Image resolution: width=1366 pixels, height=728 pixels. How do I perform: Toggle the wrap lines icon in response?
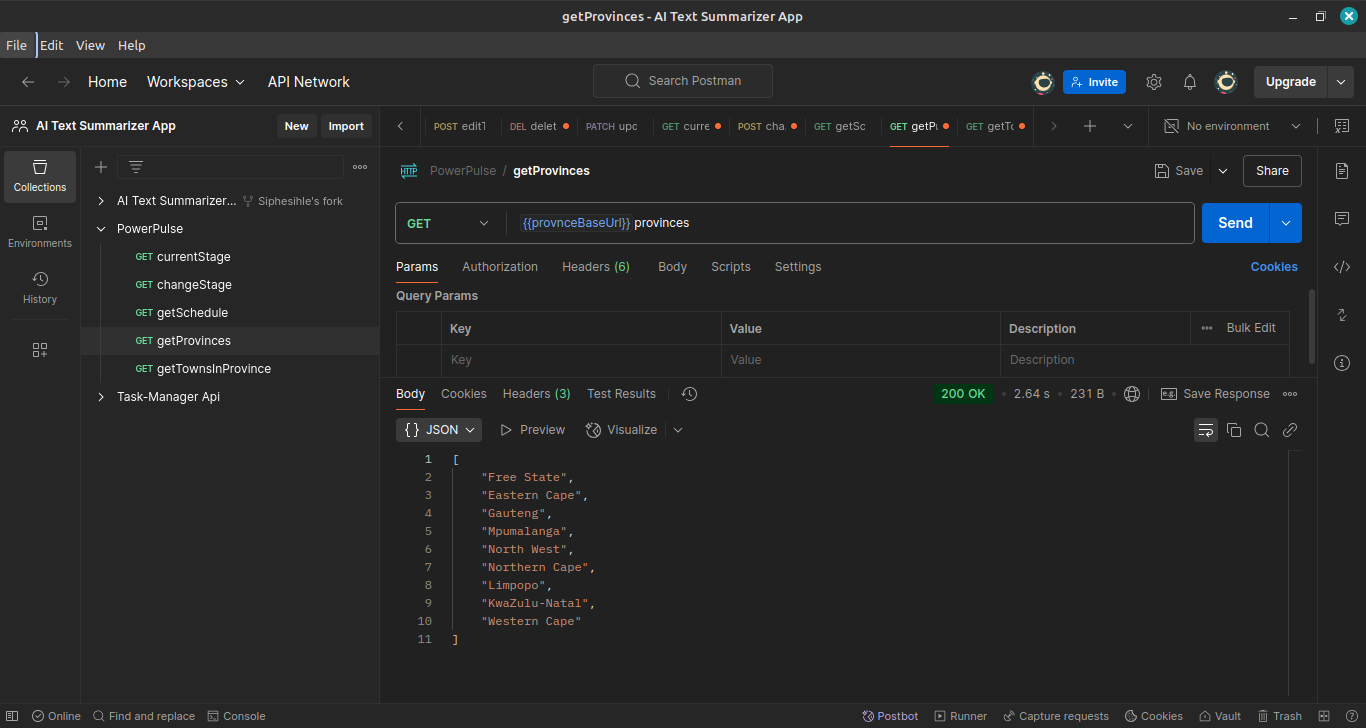pos(1206,430)
